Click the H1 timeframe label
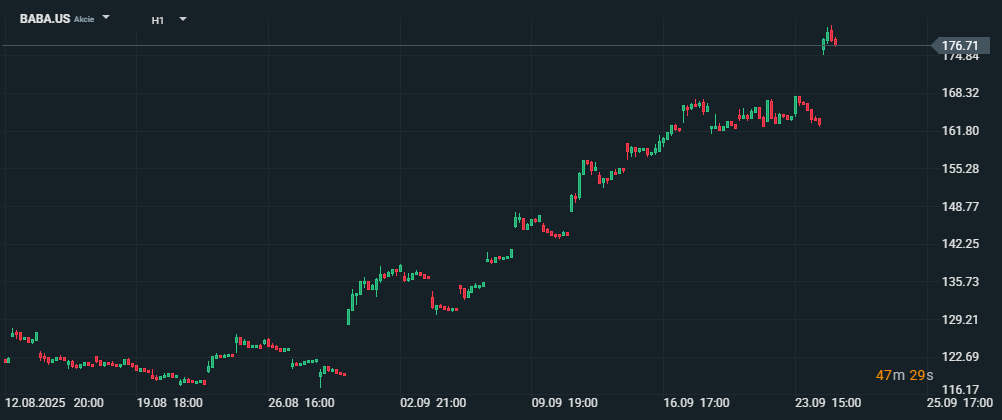This screenshot has height=420, width=1002. tap(158, 20)
